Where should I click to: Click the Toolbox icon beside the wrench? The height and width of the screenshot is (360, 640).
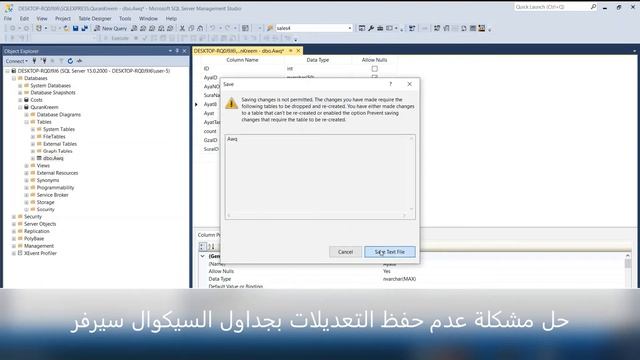[380, 28]
